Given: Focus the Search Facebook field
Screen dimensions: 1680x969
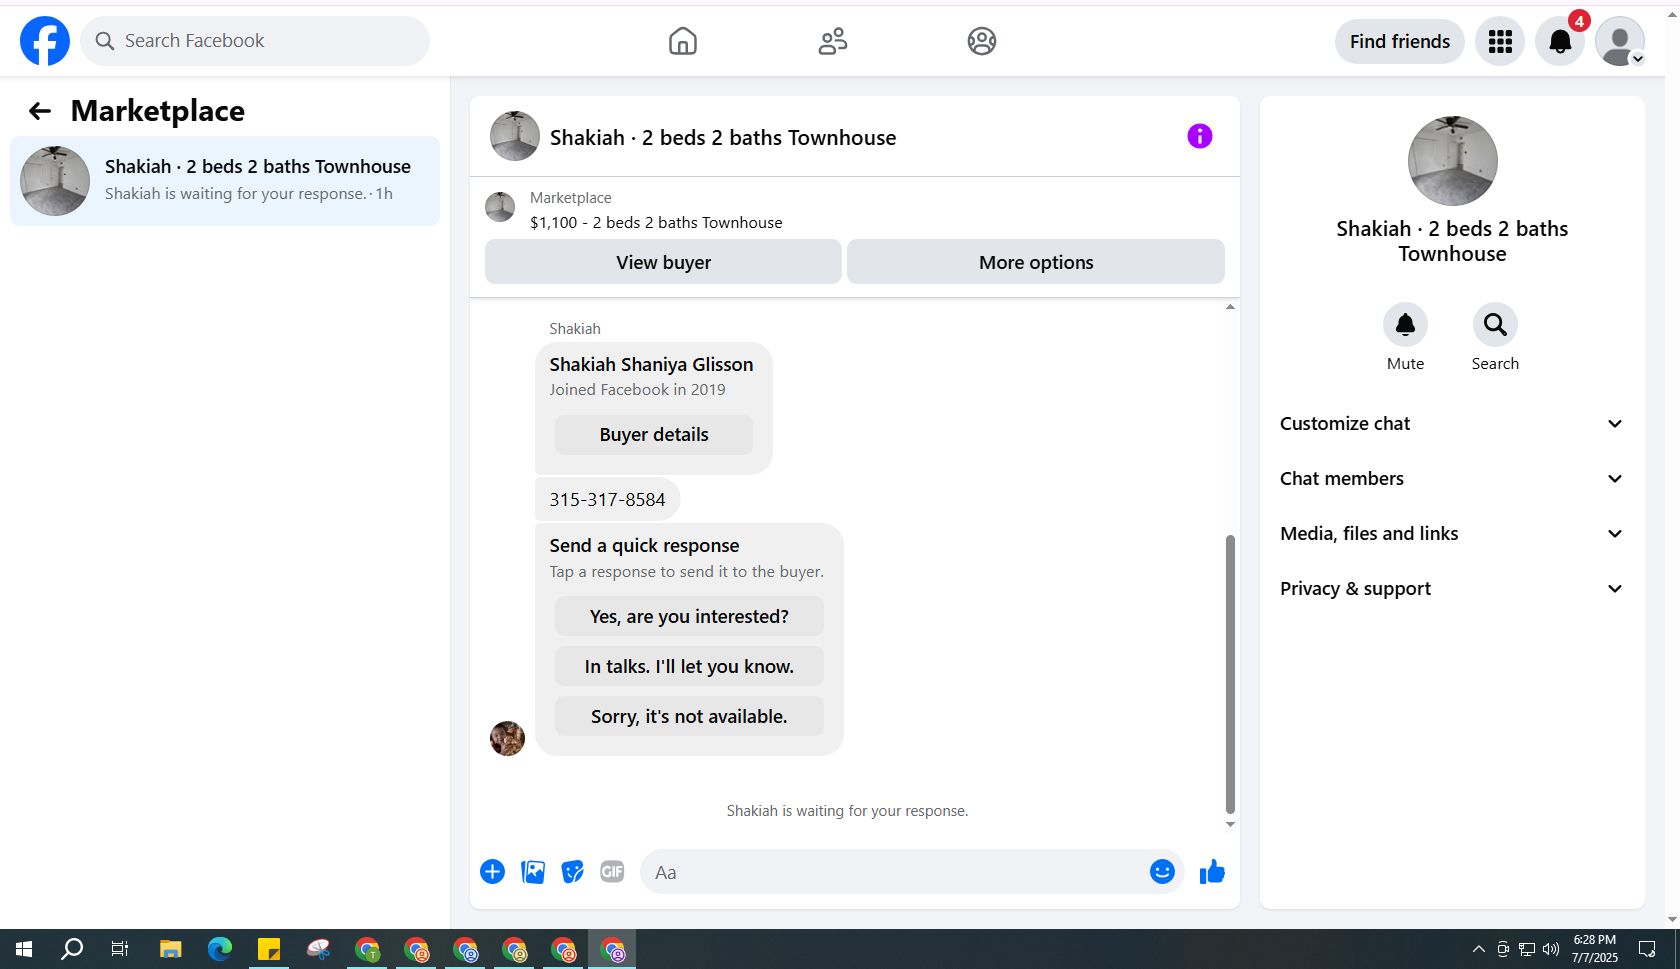Looking at the screenshot, I should click(255, 41).
